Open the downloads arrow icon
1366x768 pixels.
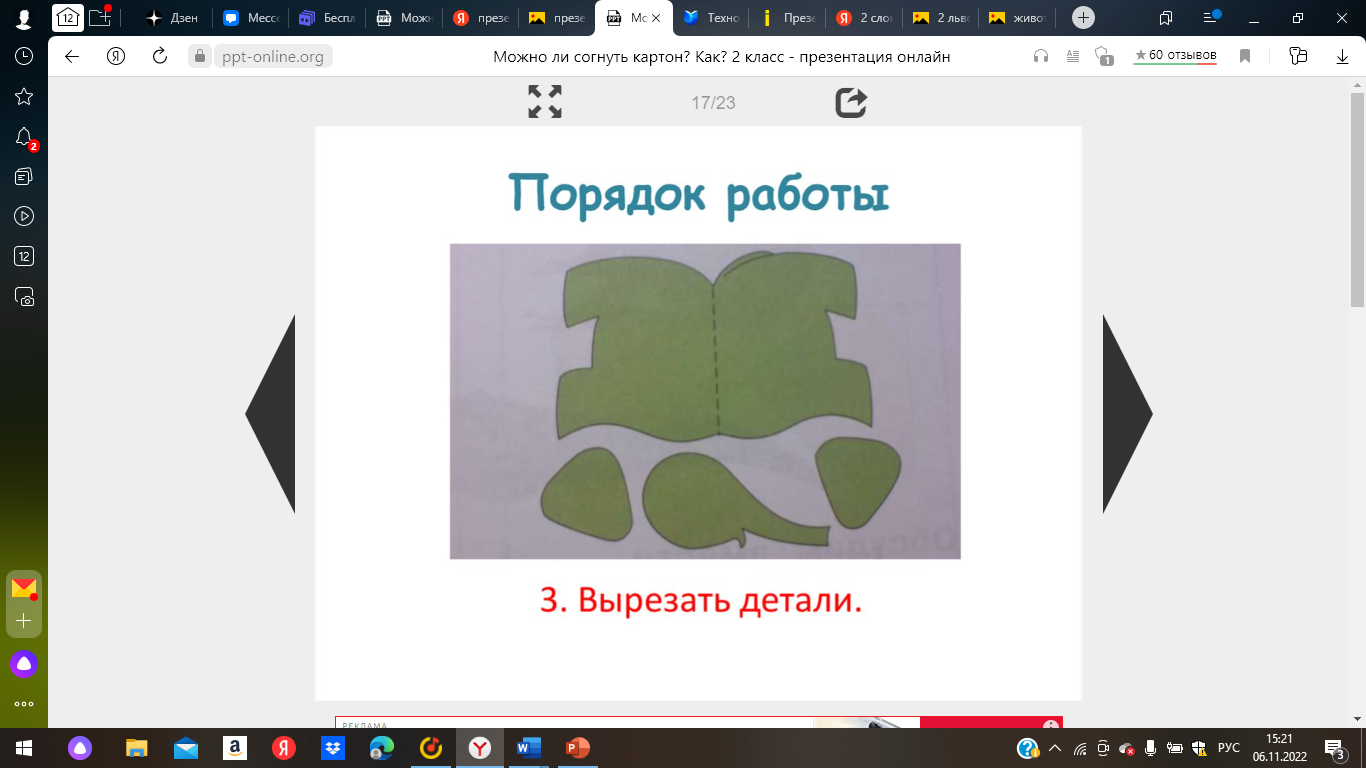point(1343,57)
